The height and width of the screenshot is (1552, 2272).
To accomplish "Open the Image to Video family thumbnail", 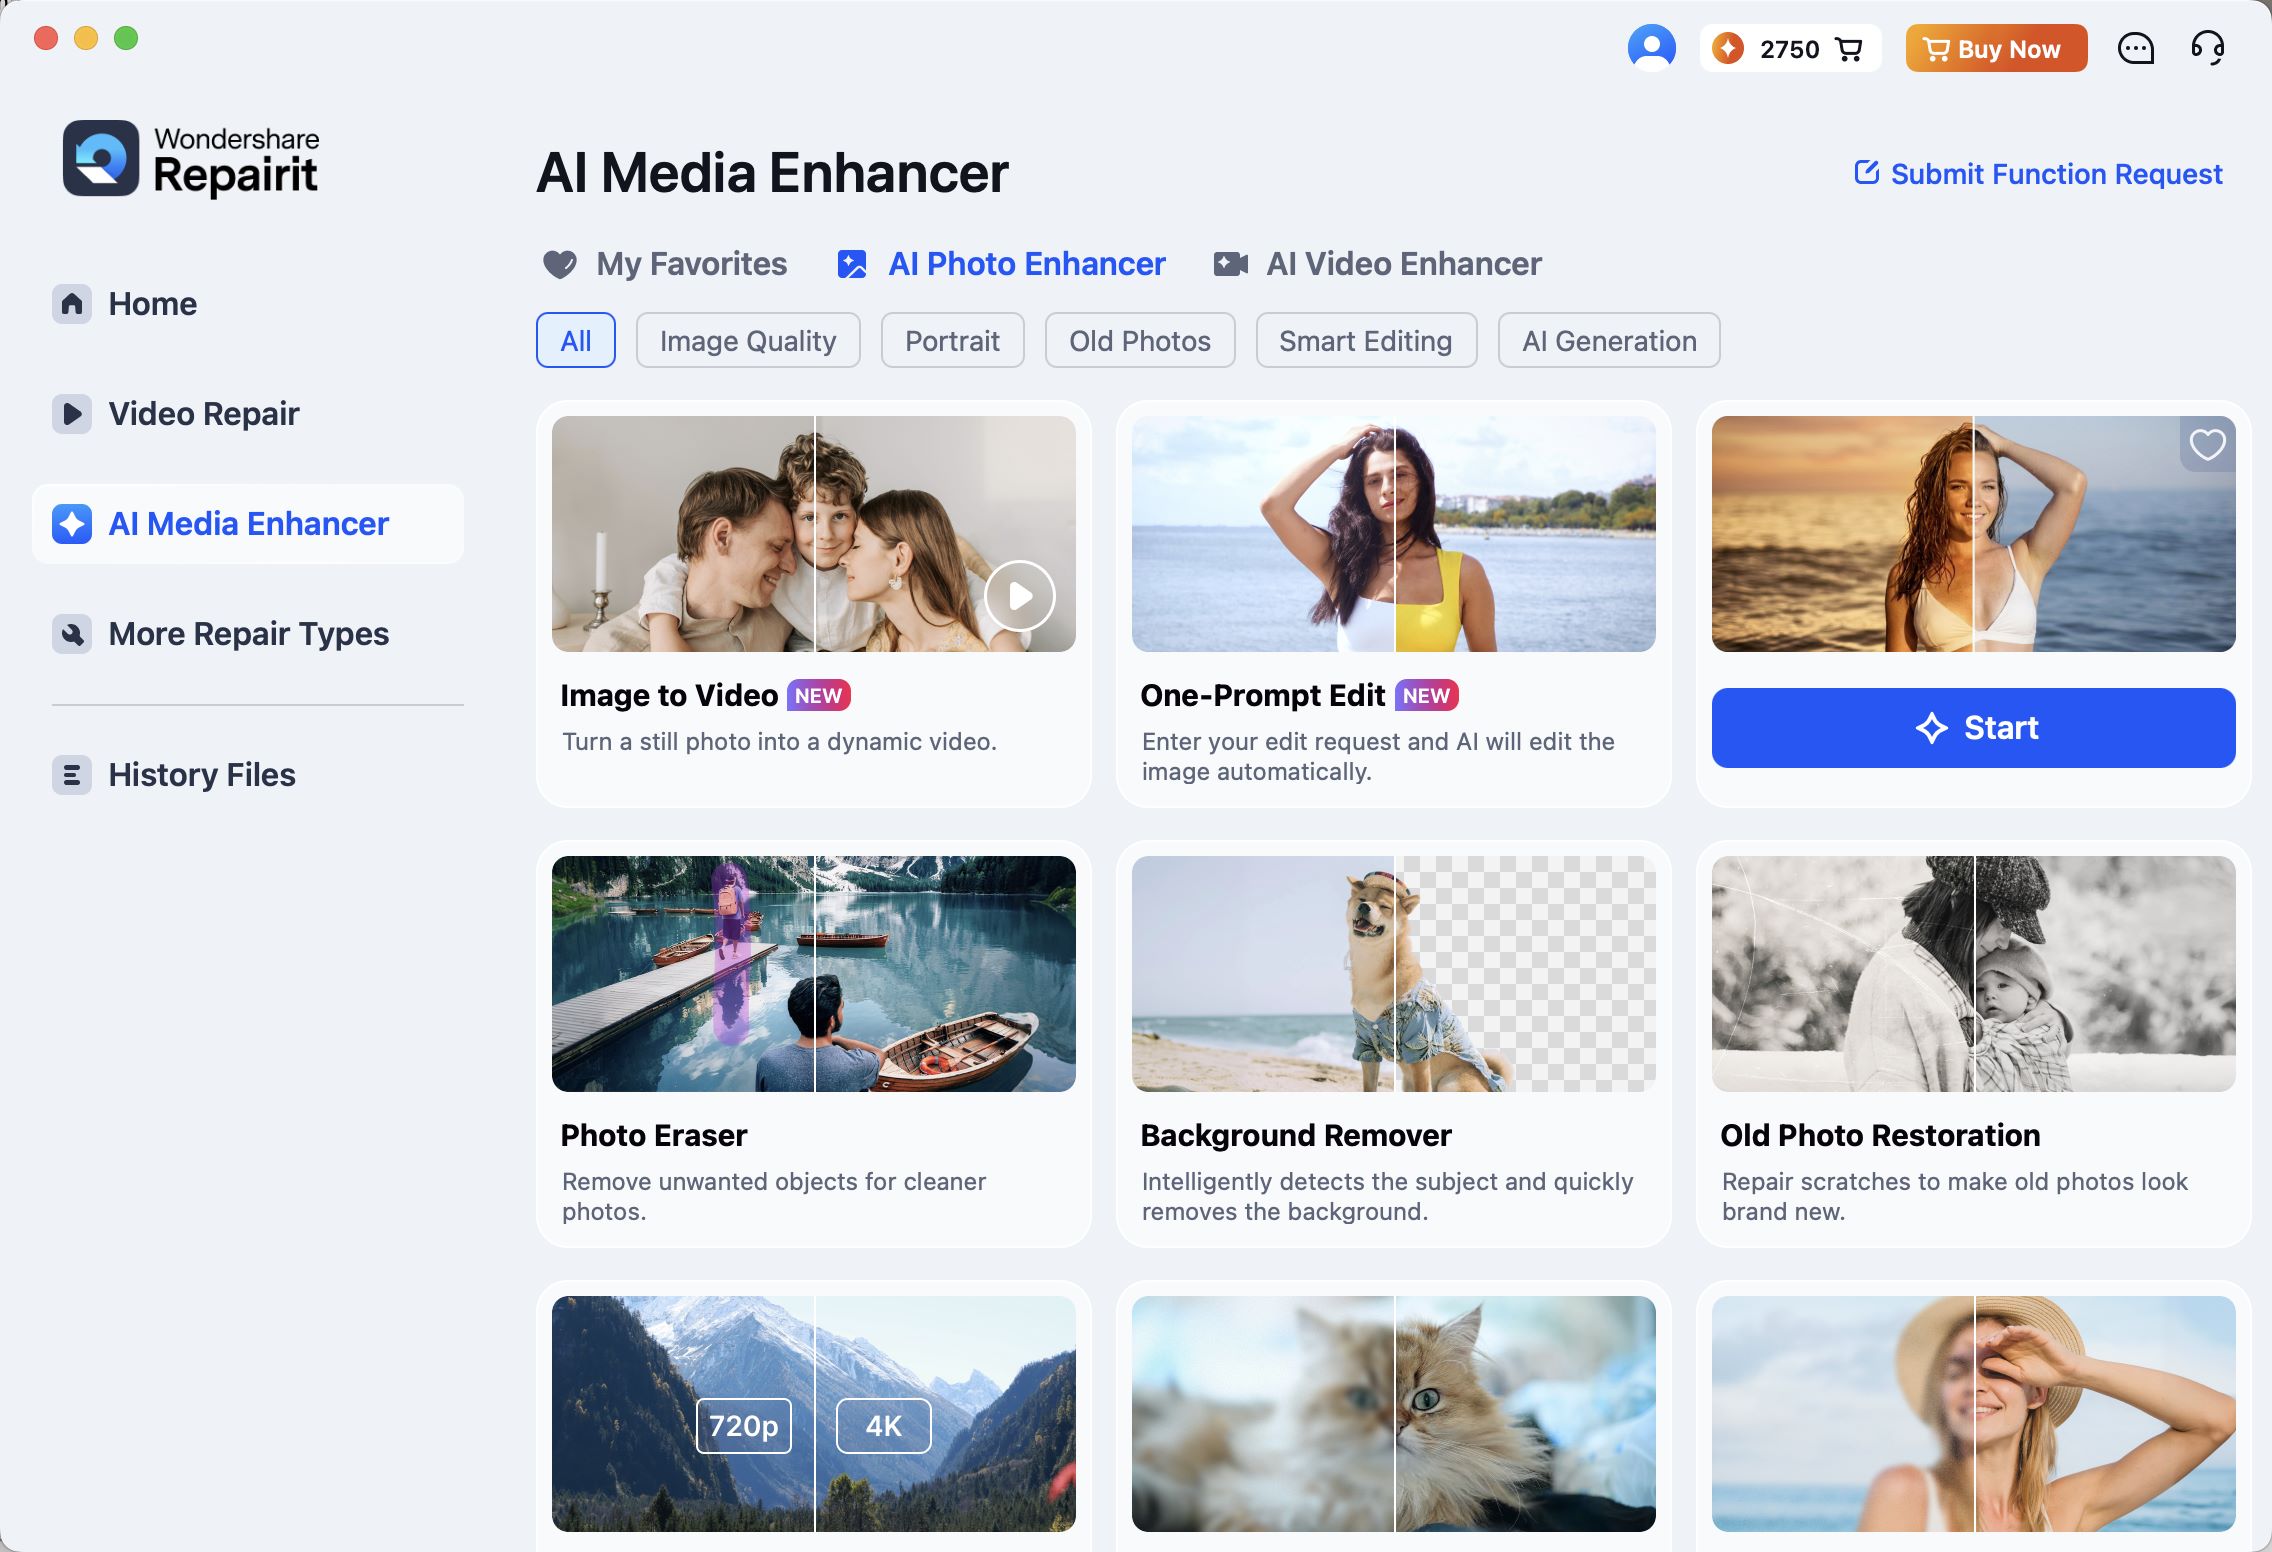I will click(x=814, y=534).
